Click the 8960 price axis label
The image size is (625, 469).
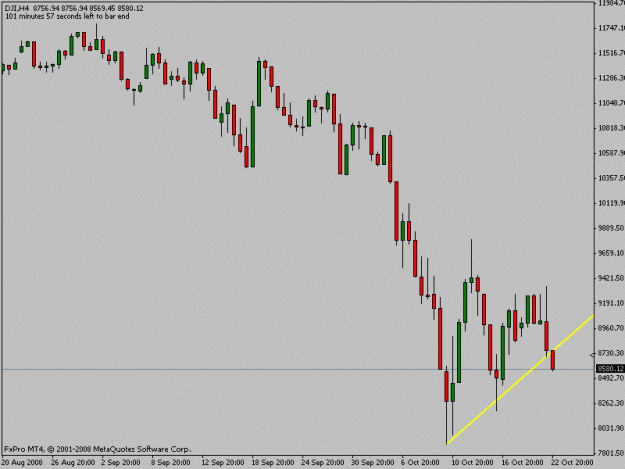tap(611, 328)
